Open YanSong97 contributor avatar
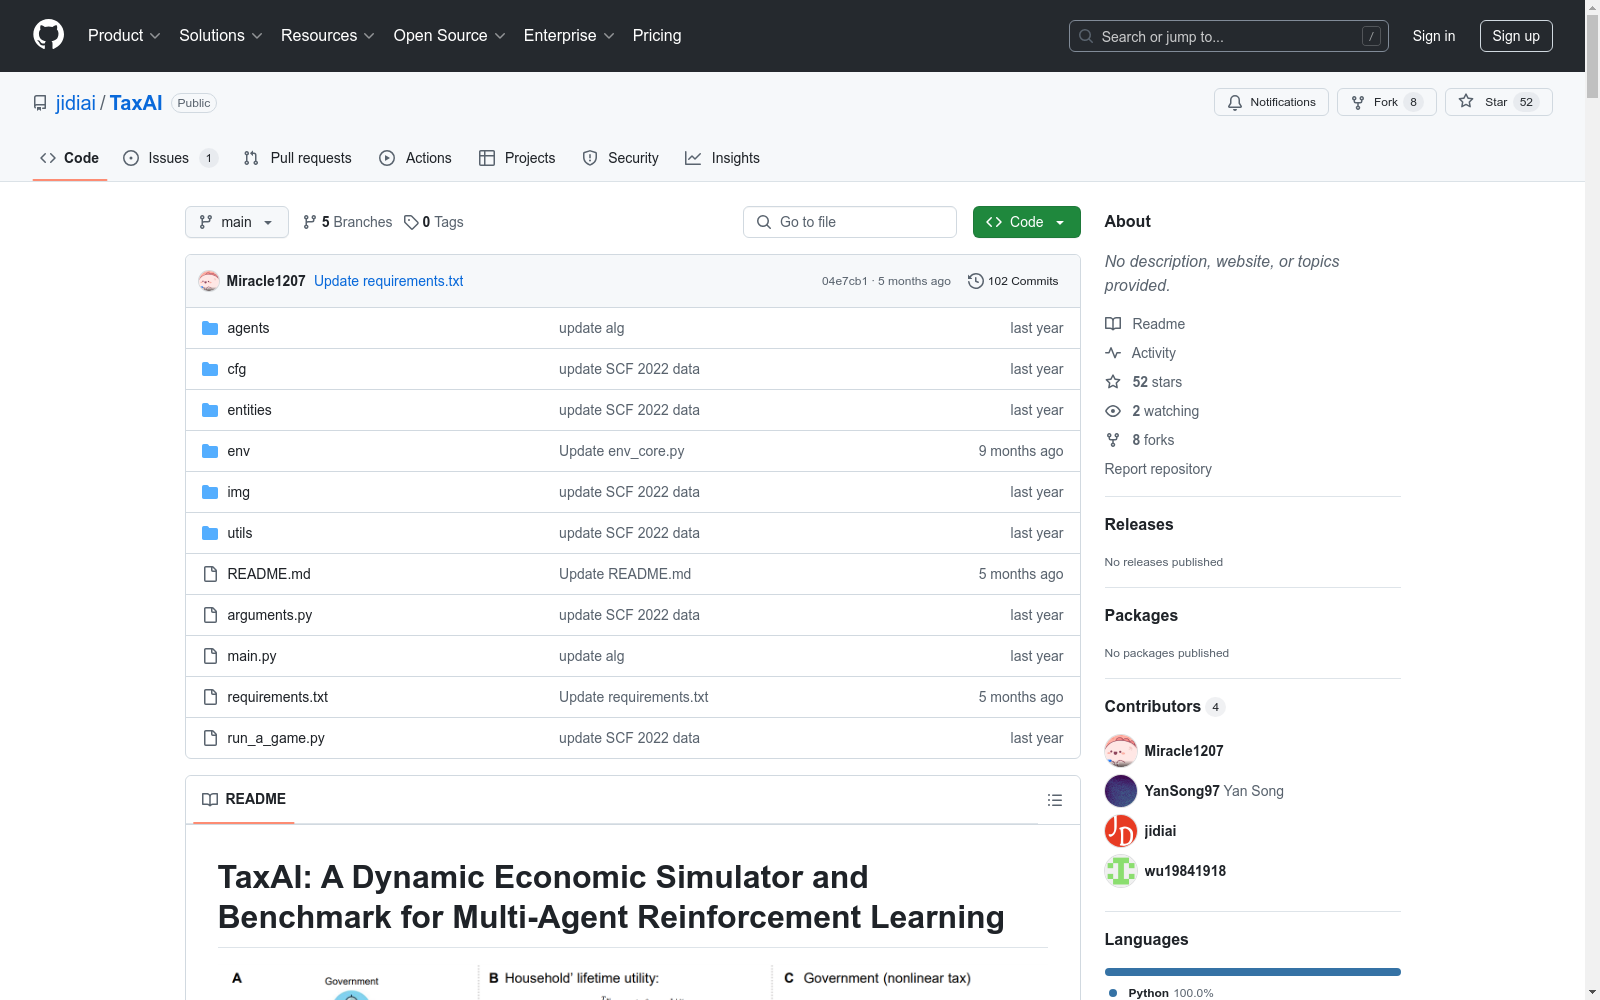Image resolution: width=1600 pixels, height=1000 pixels. pos(1121,791)
